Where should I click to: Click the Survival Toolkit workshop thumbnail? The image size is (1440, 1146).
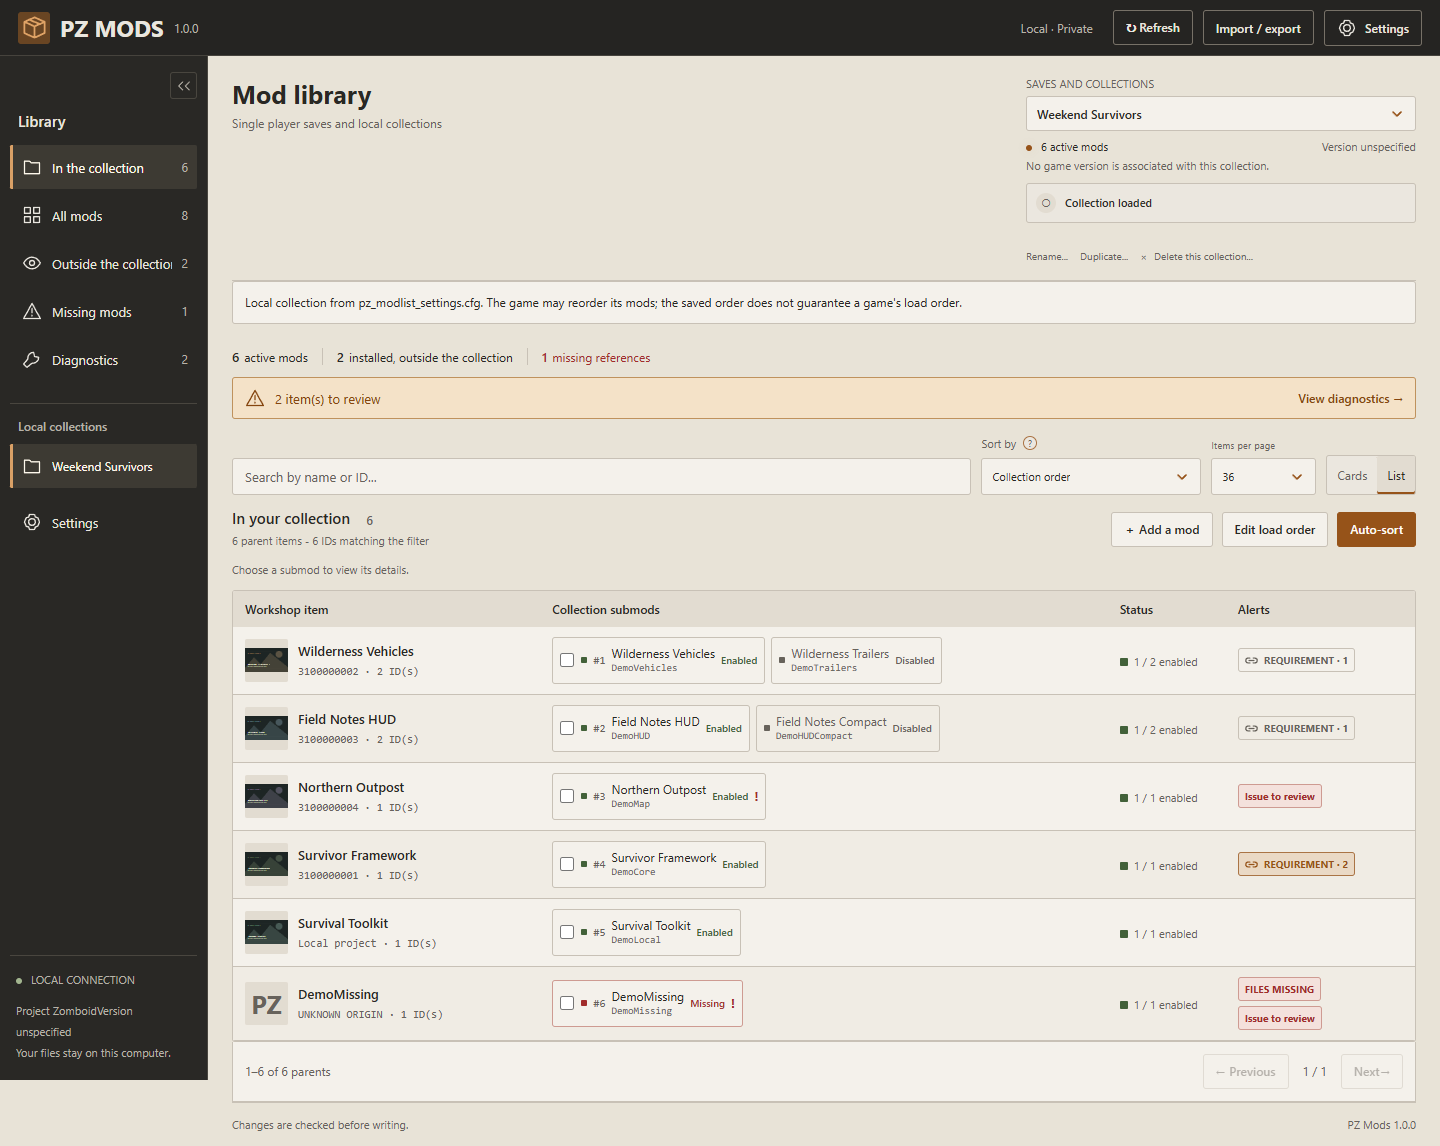click(267, 932)
